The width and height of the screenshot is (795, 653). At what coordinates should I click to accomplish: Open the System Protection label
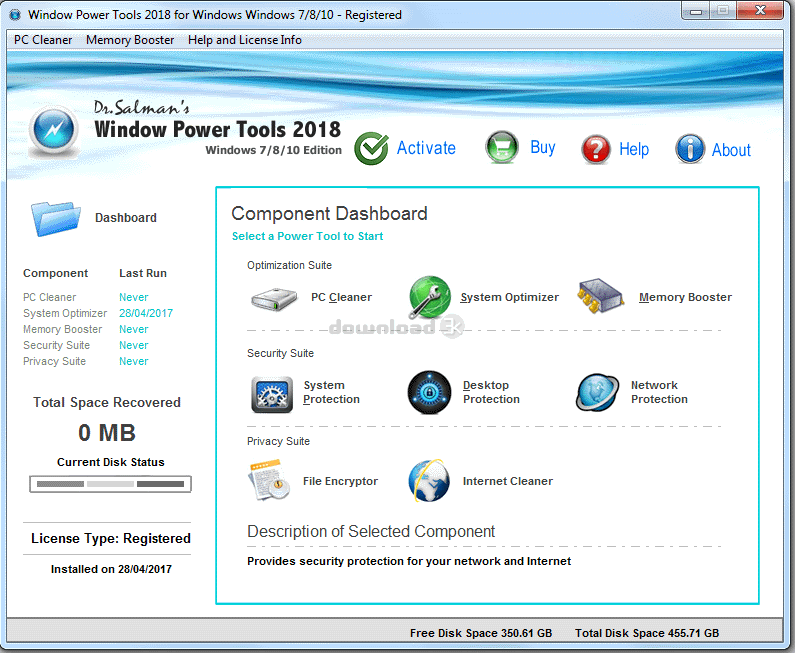(332, 392)
